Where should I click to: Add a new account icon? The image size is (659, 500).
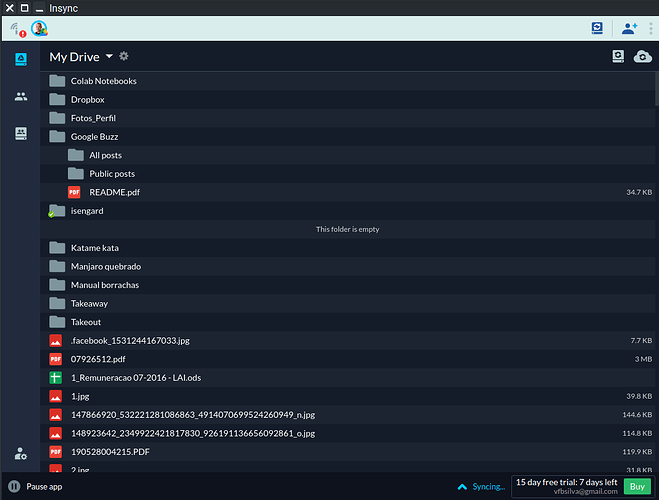(x=629, y=28)
